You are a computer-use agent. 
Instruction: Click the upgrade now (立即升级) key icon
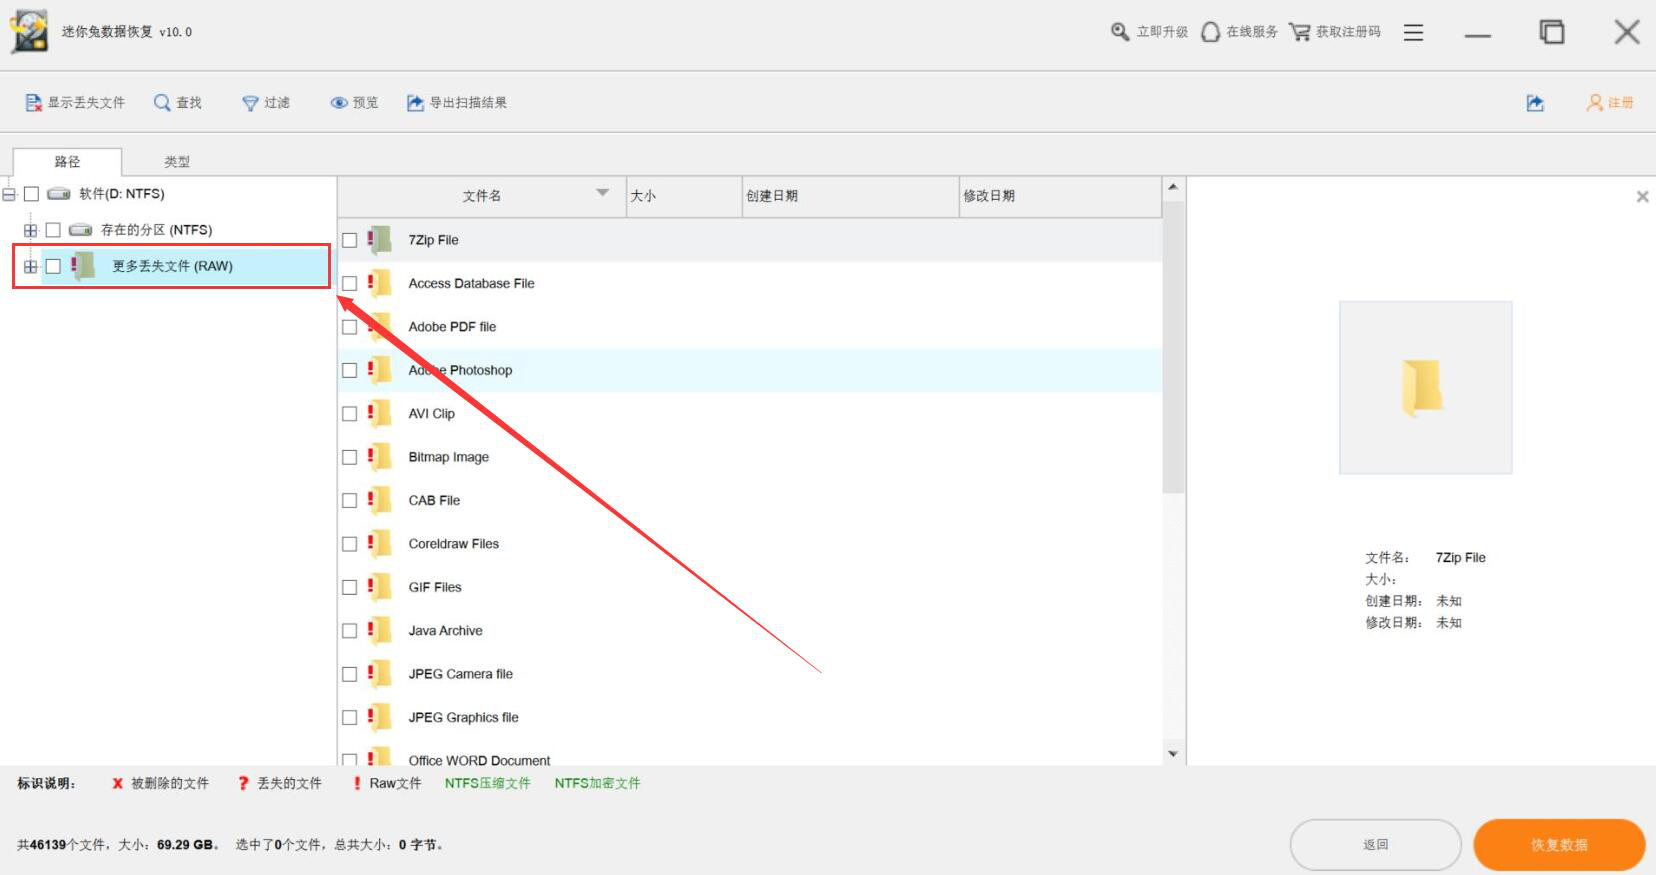(x=1120, y=32)
